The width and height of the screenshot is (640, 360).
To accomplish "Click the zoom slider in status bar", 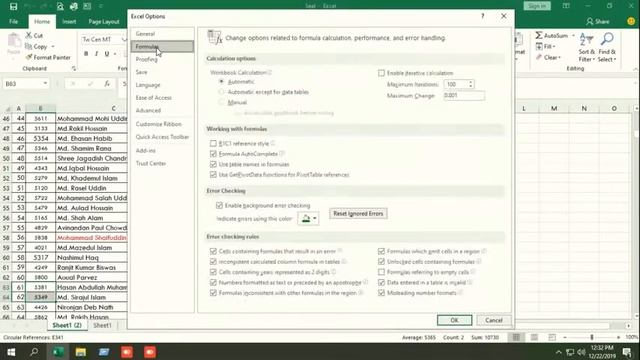I will 592,337.
